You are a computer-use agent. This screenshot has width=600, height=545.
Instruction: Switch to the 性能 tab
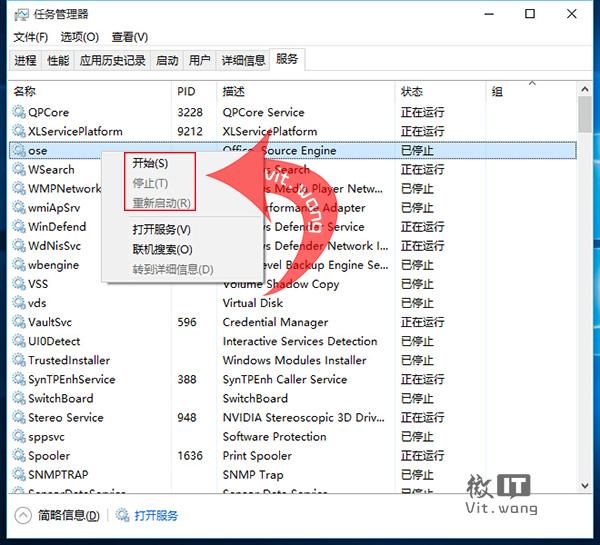pyautogui.click(x=58, y=60)
